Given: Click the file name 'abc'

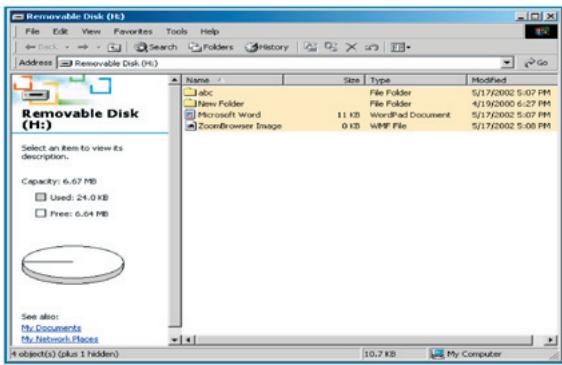Looking at the screenshot, I should coord(205,93).
